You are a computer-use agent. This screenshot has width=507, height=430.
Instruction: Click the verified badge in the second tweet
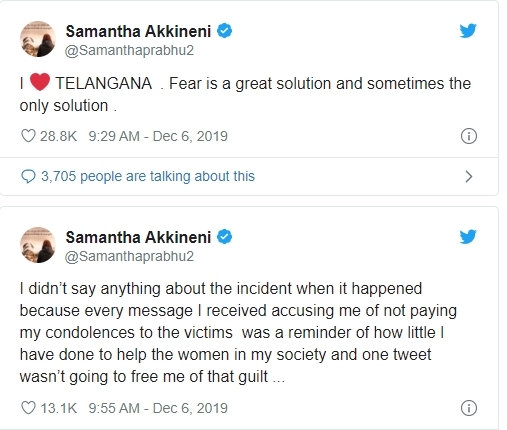coord(225,237)
